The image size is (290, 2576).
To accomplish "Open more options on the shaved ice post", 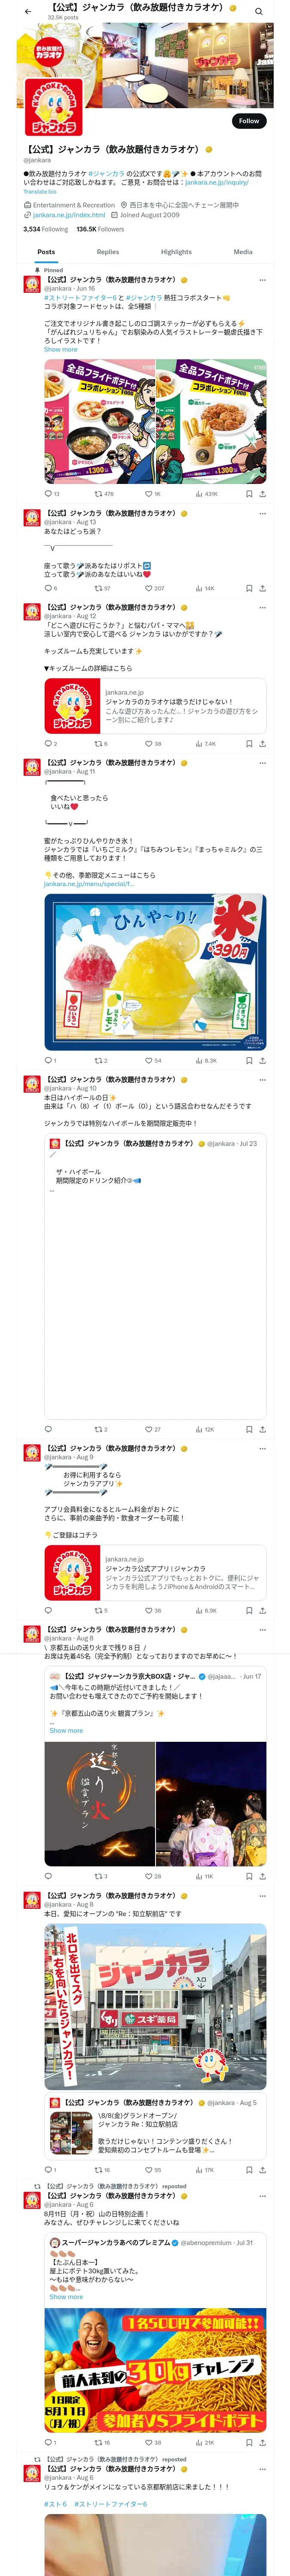I will tap(262, 763).
